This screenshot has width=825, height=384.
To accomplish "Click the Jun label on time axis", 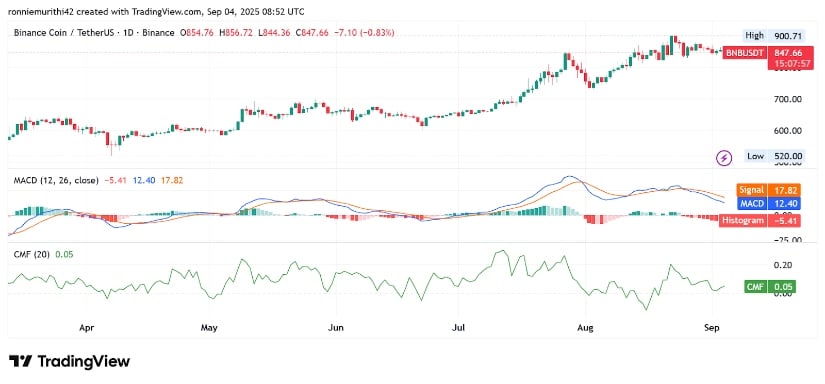I will 336,328.
